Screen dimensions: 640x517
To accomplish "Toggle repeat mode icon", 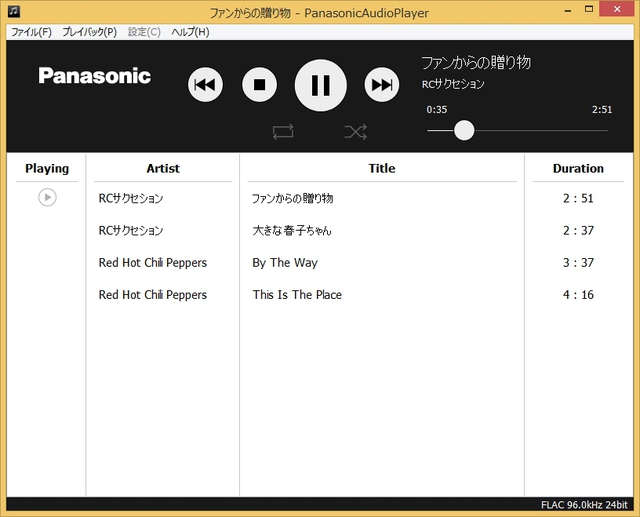I will point(283,132).
